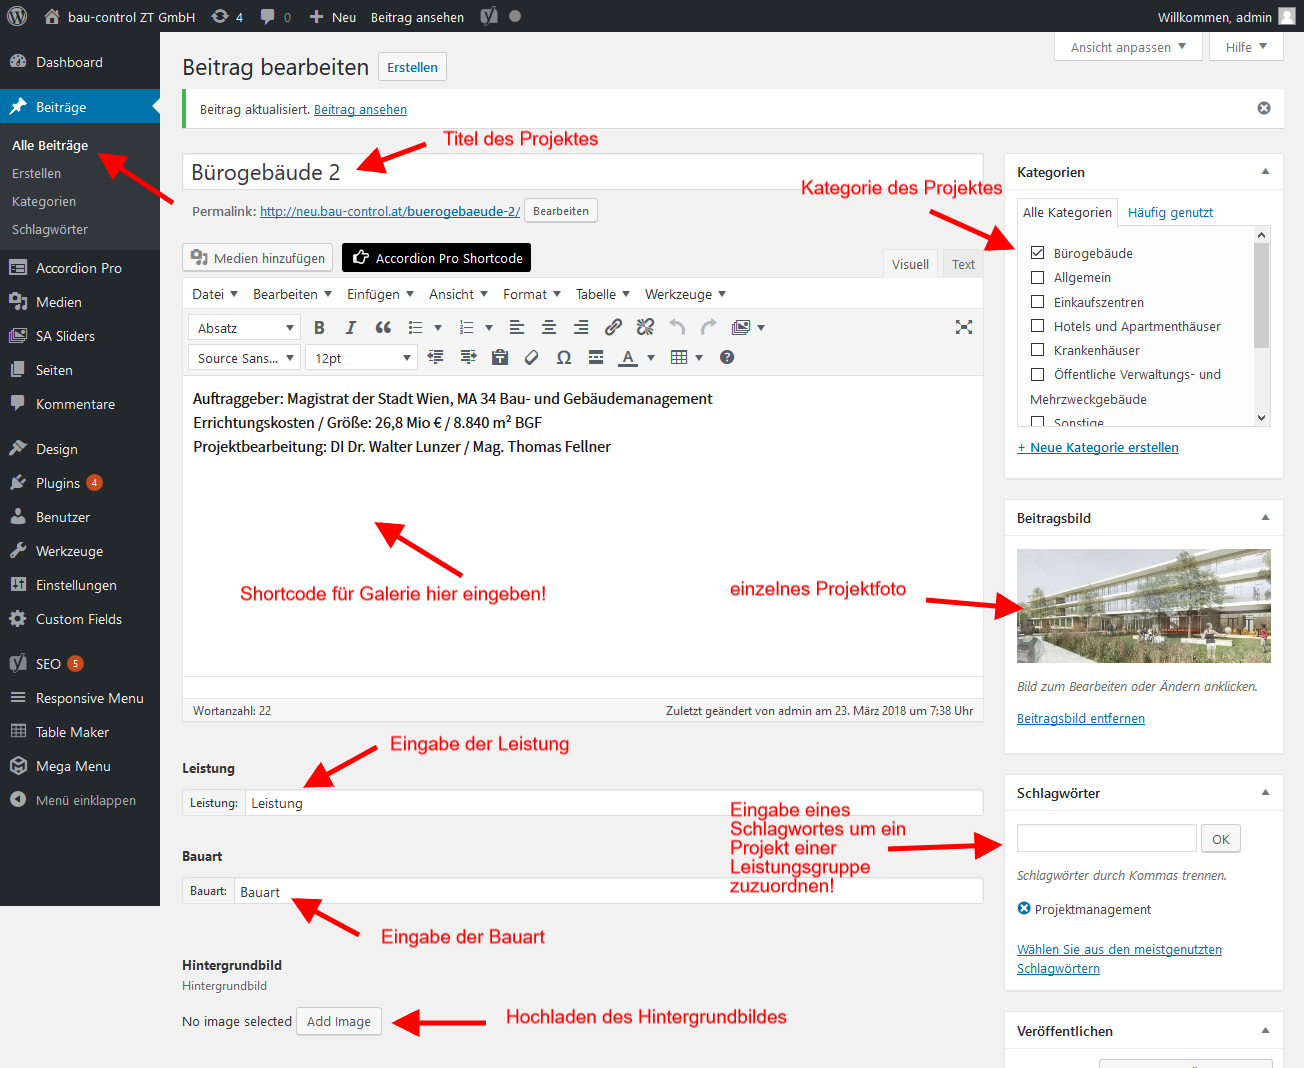1304x1068 pixels.
Task: Click the Beitragsbild entfernen link
Action: [1081, 718]
